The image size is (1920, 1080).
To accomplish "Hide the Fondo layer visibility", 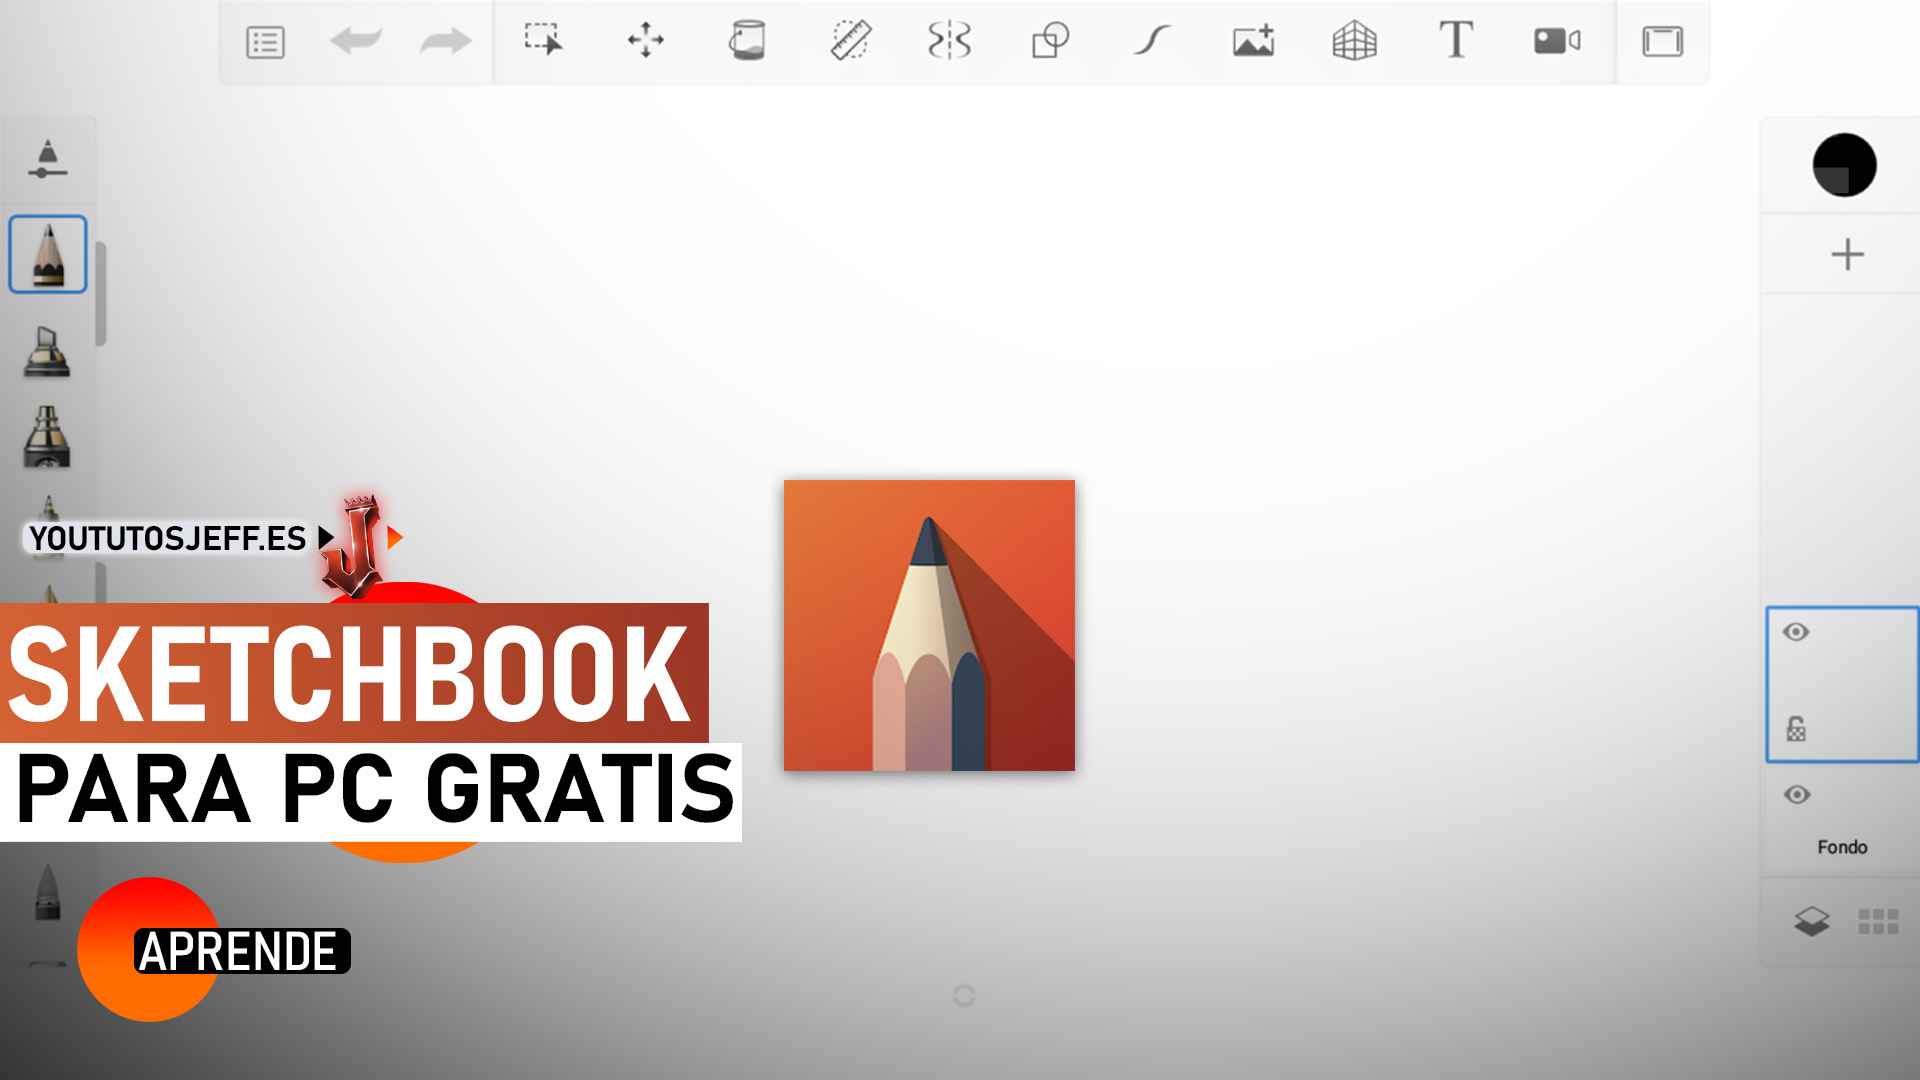I will coord(1797,795).
